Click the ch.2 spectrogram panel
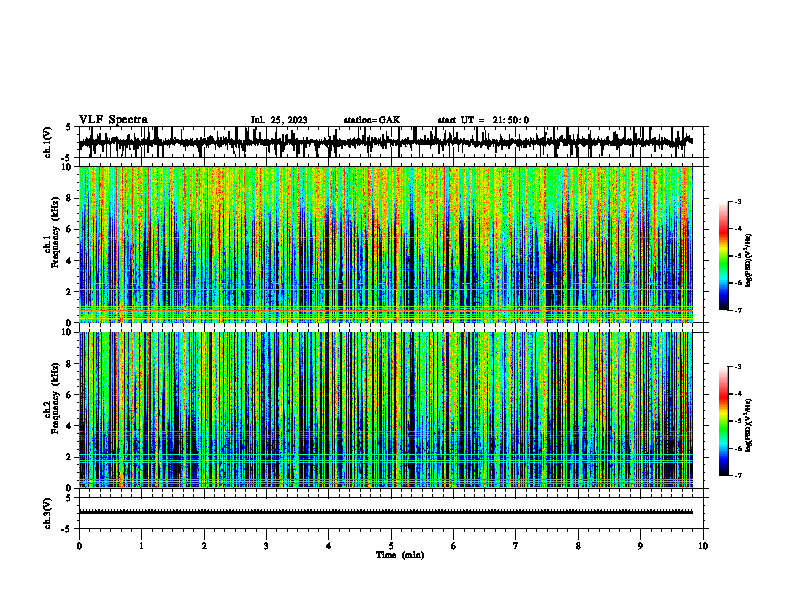792x612 pixels. [386, 410]
